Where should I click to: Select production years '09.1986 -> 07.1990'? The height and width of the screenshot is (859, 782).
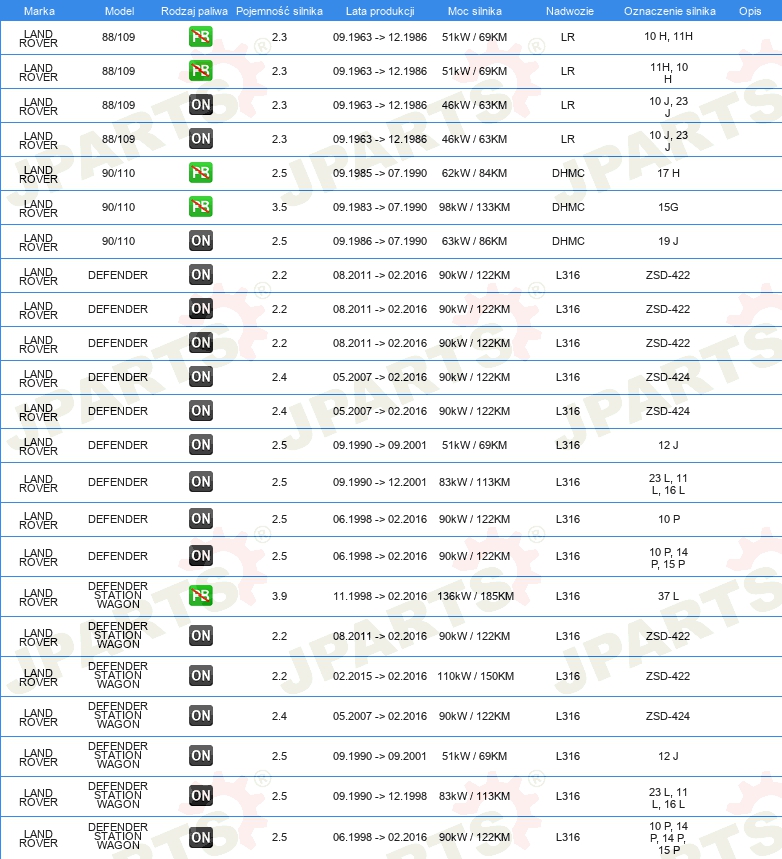[x=380, y=241]
